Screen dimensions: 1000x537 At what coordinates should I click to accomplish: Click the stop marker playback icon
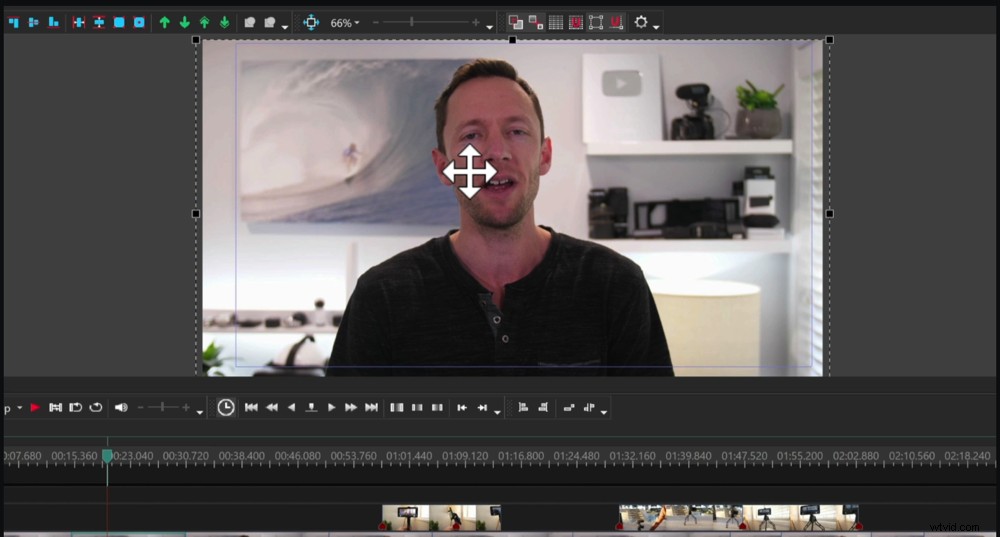click(311, 408)
